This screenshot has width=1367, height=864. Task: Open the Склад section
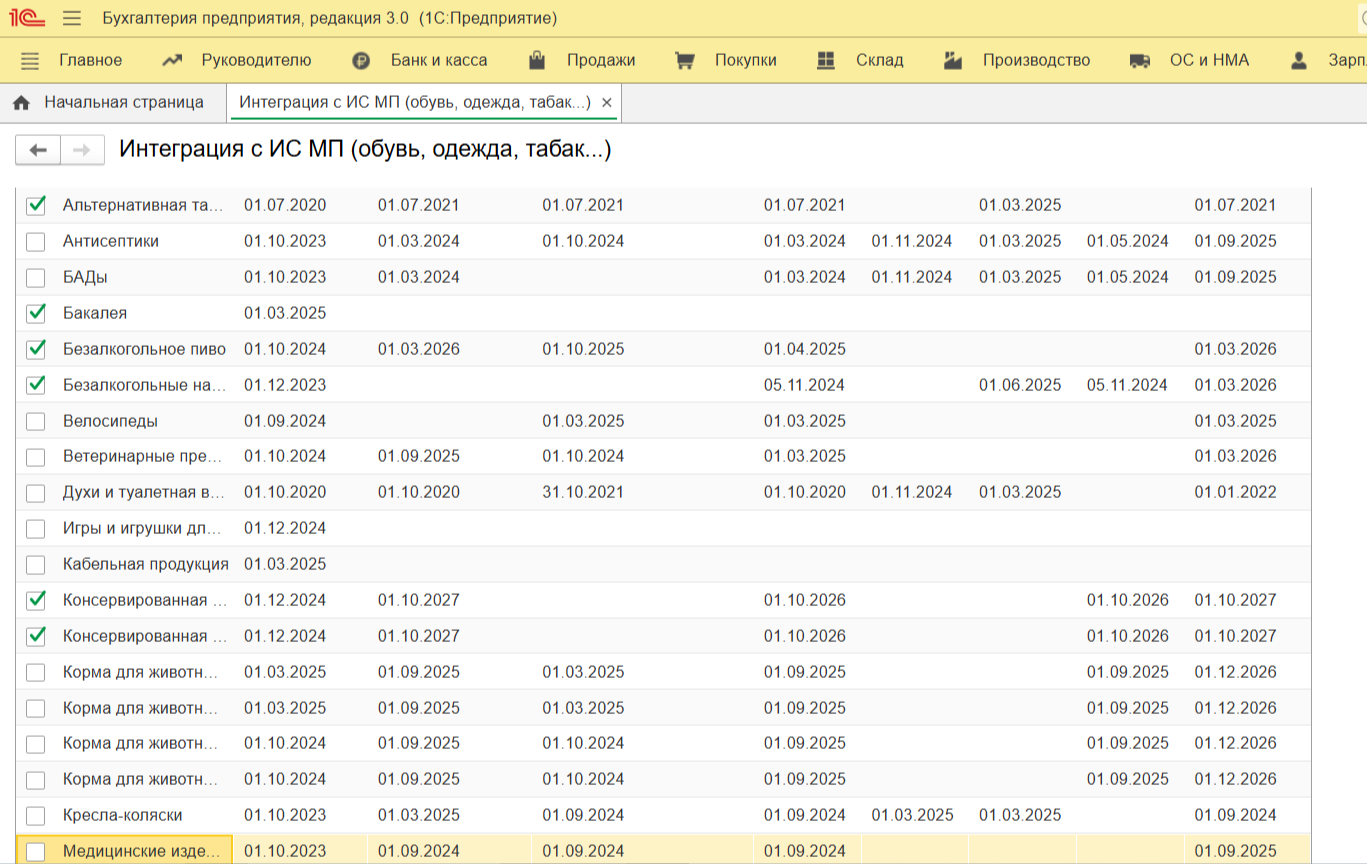tap(879, 60)
